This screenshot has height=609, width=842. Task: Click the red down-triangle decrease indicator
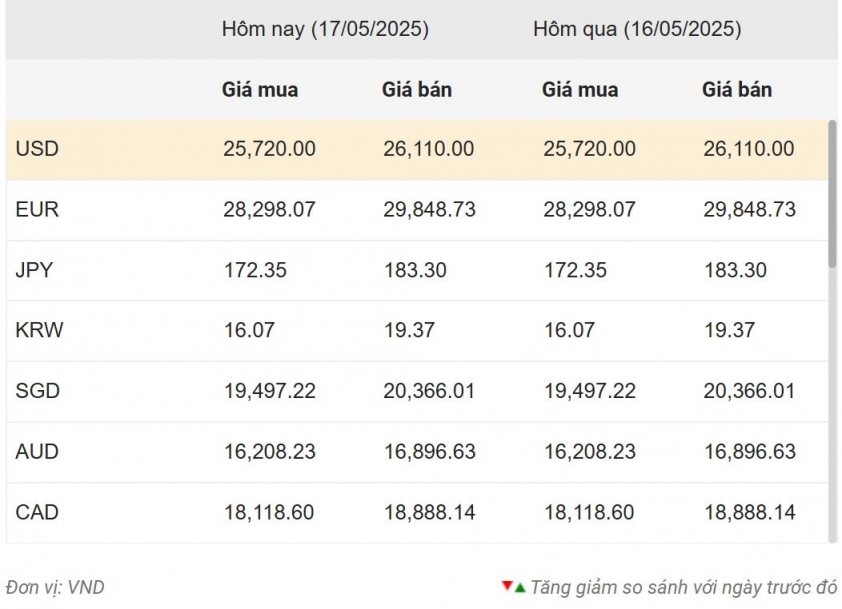pos(507,586)
